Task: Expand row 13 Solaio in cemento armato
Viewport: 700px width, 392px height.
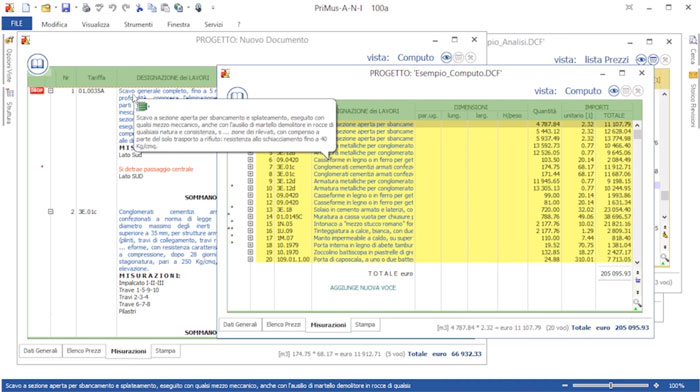Action: [x=250, y=209]
